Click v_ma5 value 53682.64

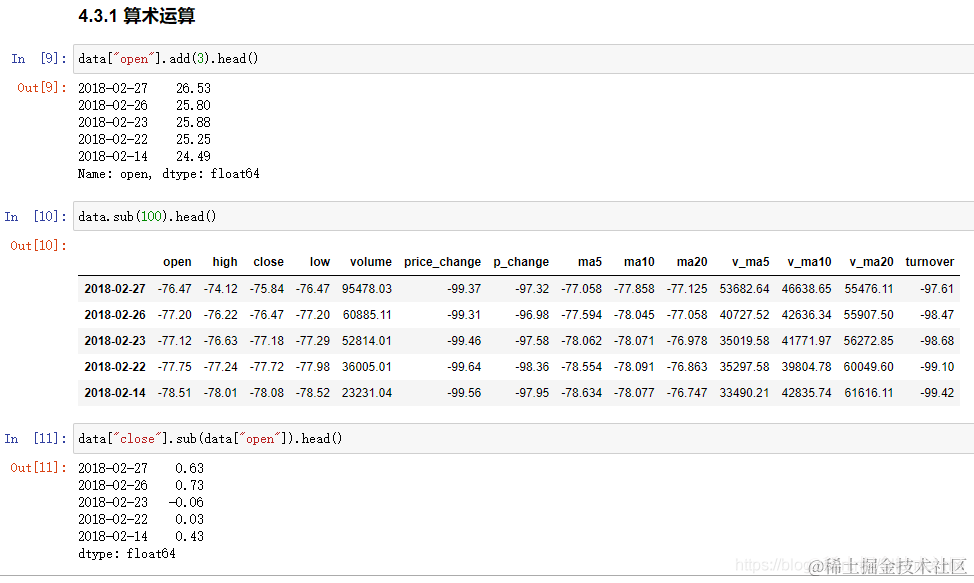point(744,289)
